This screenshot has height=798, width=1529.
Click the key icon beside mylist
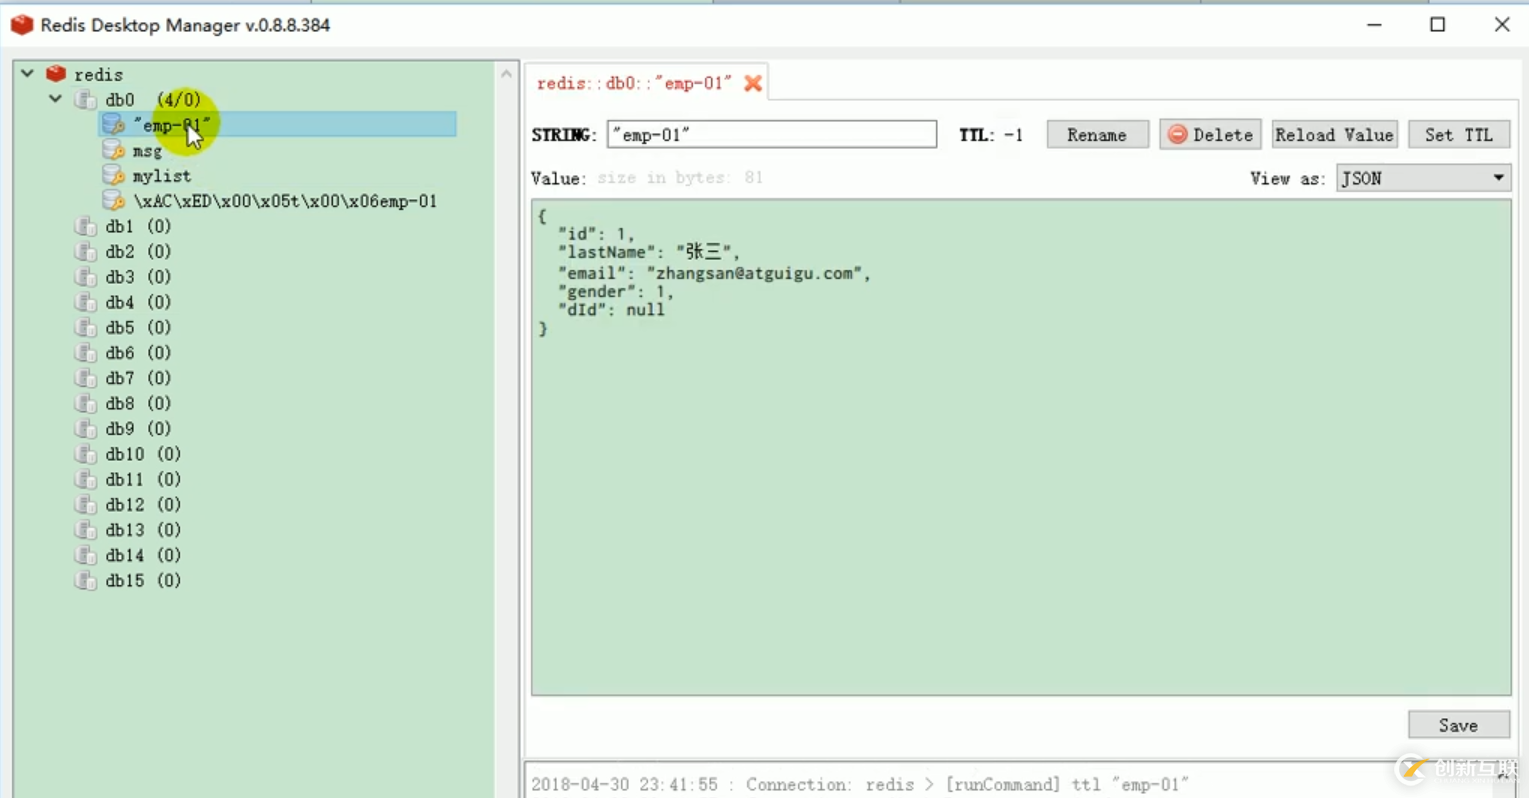(113, 175)
